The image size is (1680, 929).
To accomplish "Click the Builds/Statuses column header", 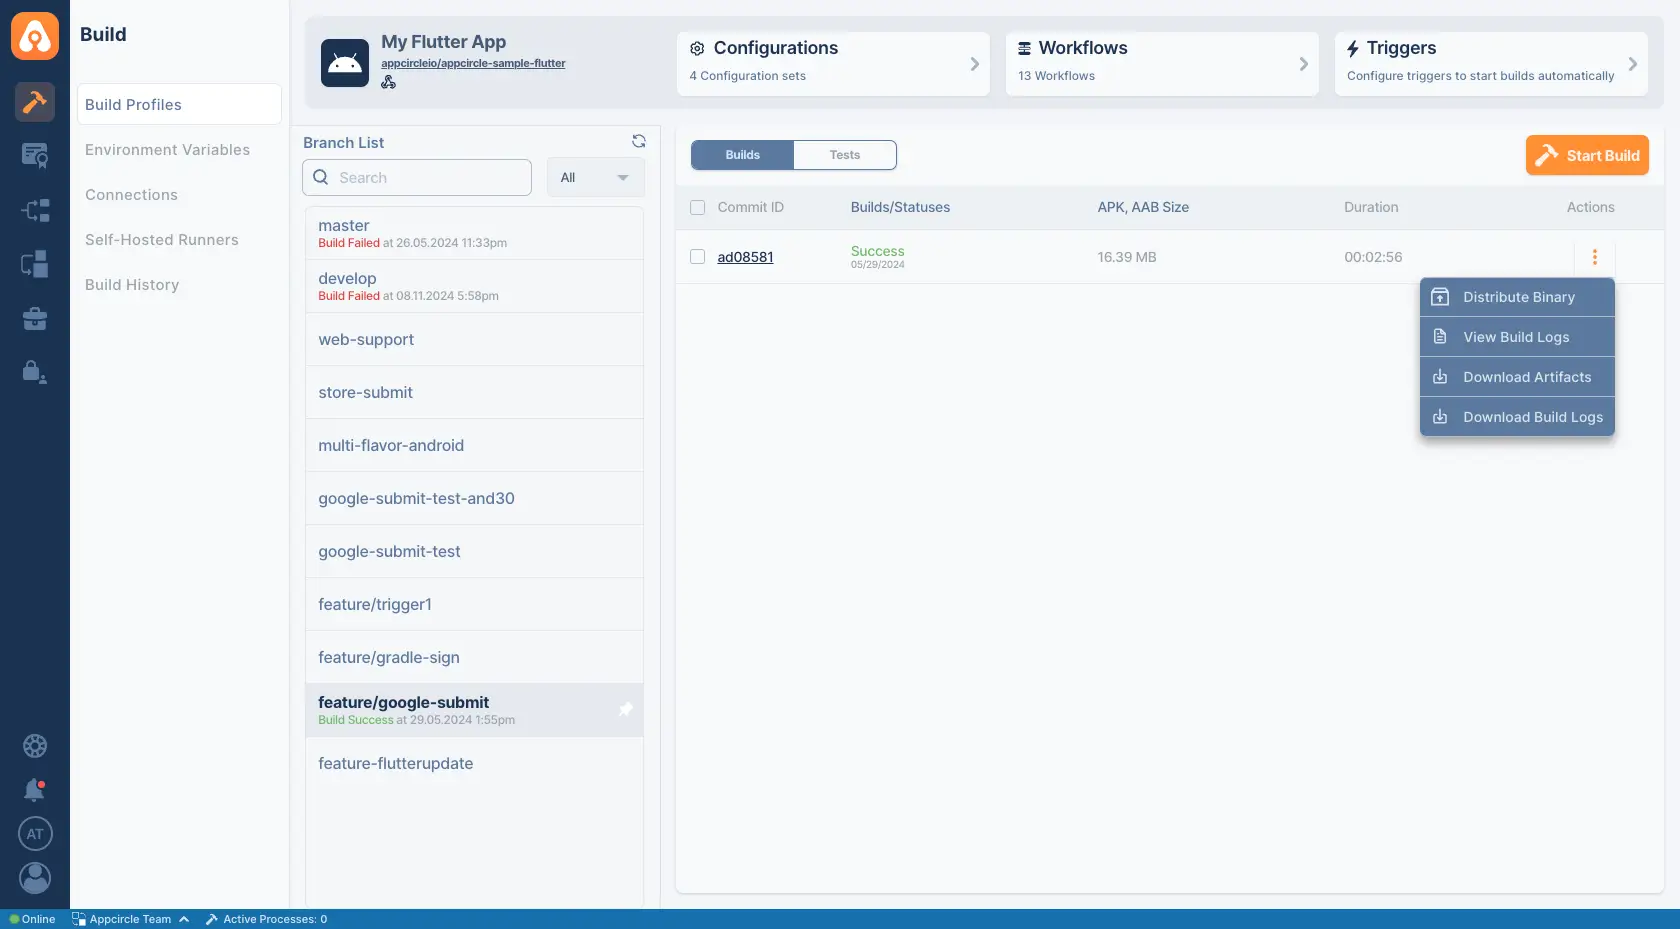I will coord(900,207).
